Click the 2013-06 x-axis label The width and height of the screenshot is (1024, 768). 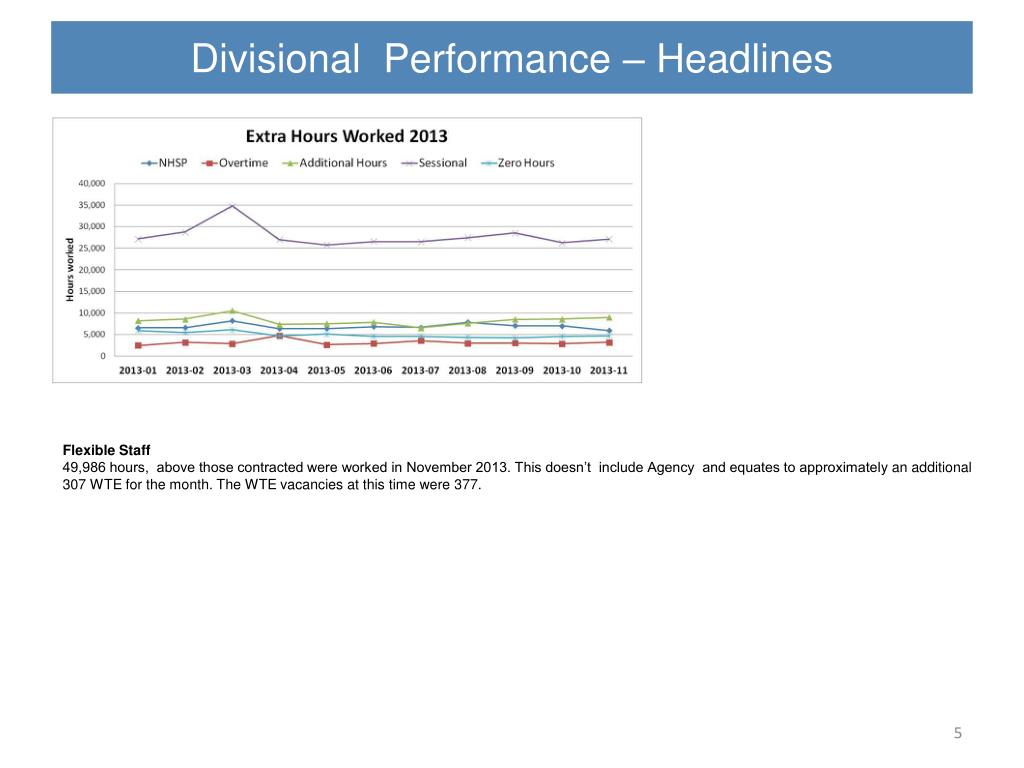[x=373, y=370]
